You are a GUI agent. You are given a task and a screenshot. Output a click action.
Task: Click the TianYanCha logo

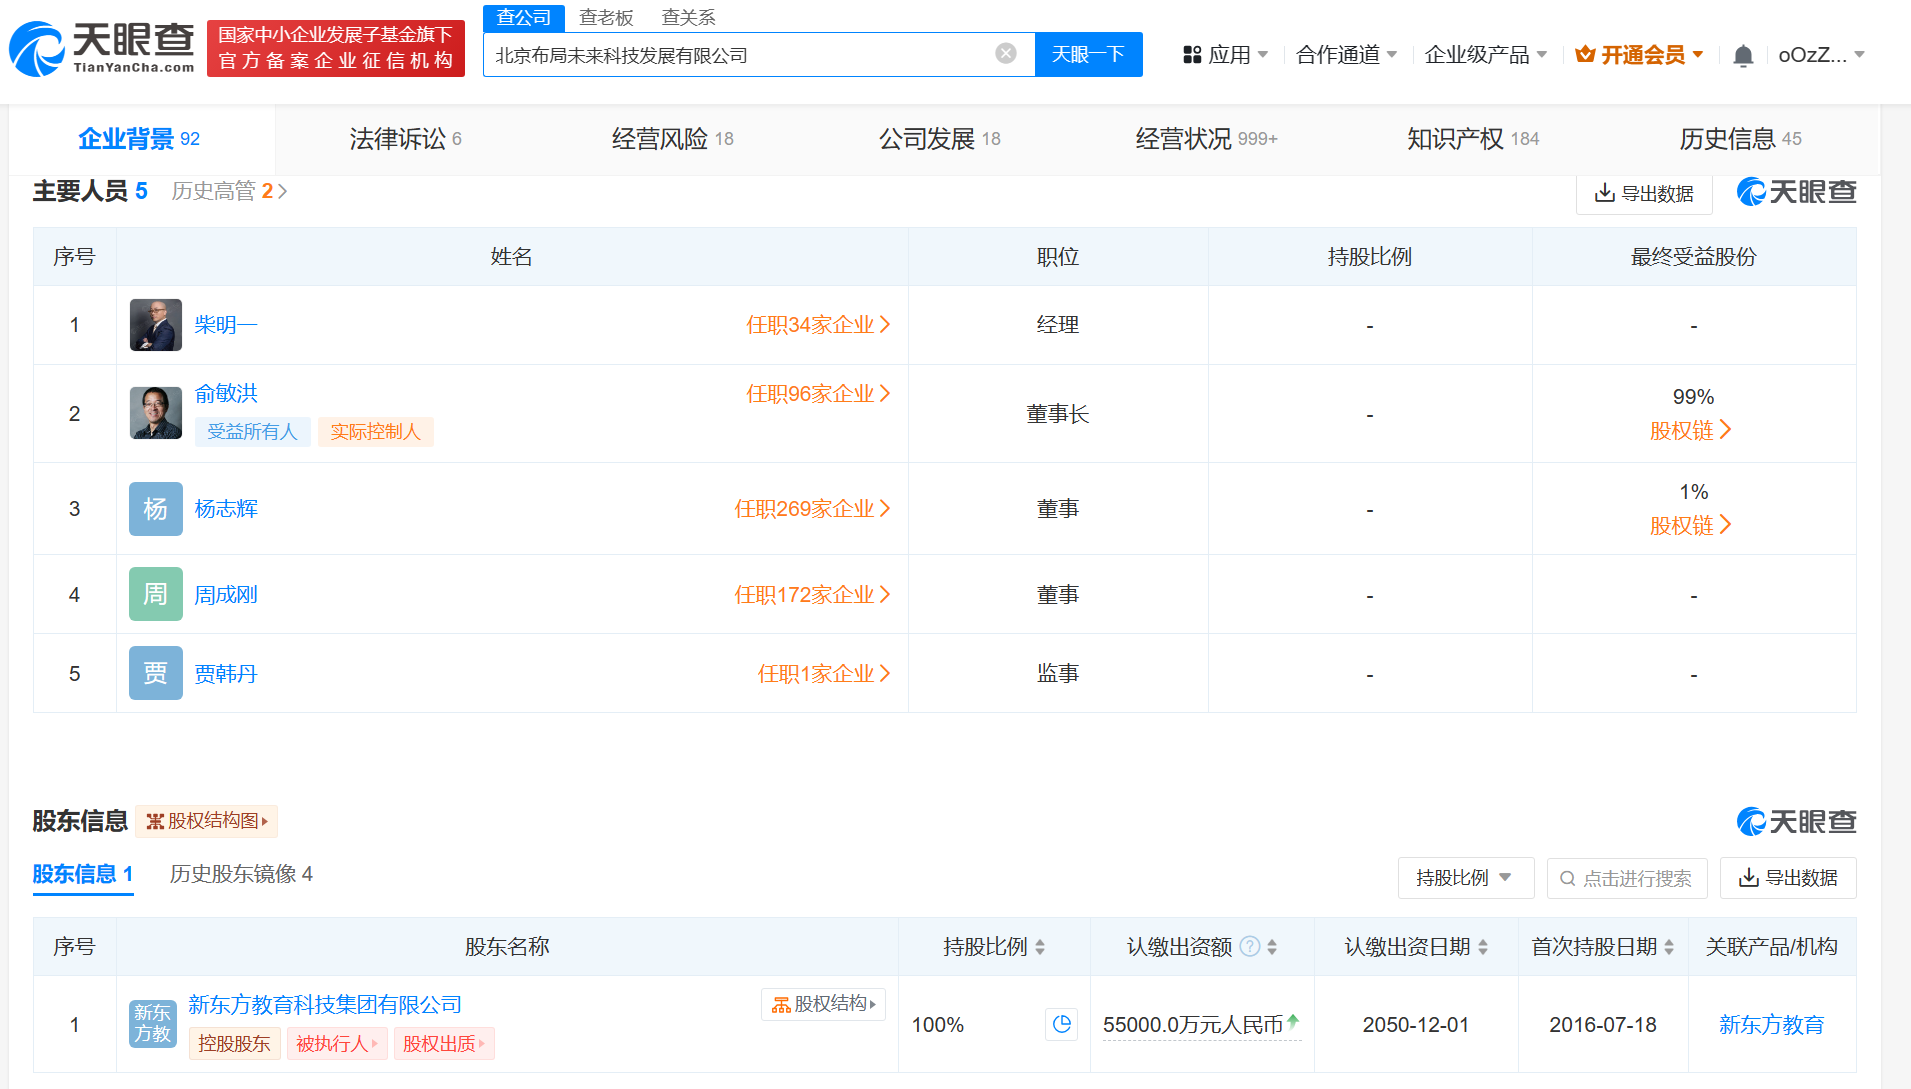[102, 48]
